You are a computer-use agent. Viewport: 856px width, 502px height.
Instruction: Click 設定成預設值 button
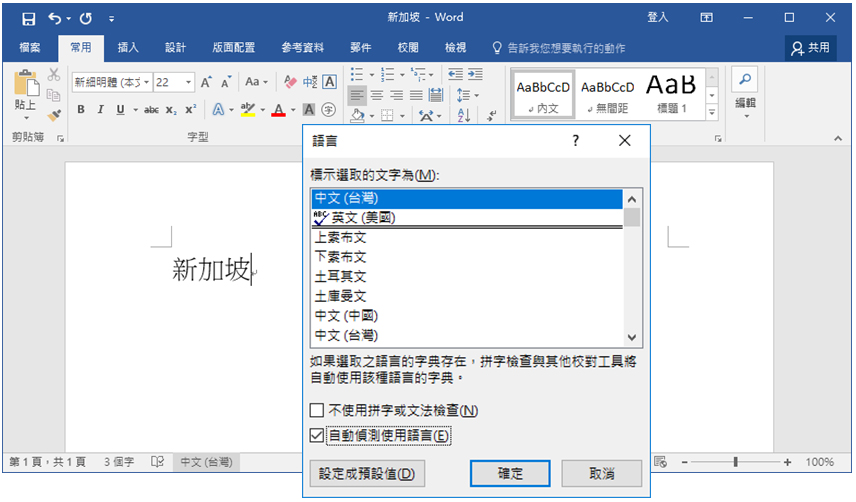coord(367,473)
